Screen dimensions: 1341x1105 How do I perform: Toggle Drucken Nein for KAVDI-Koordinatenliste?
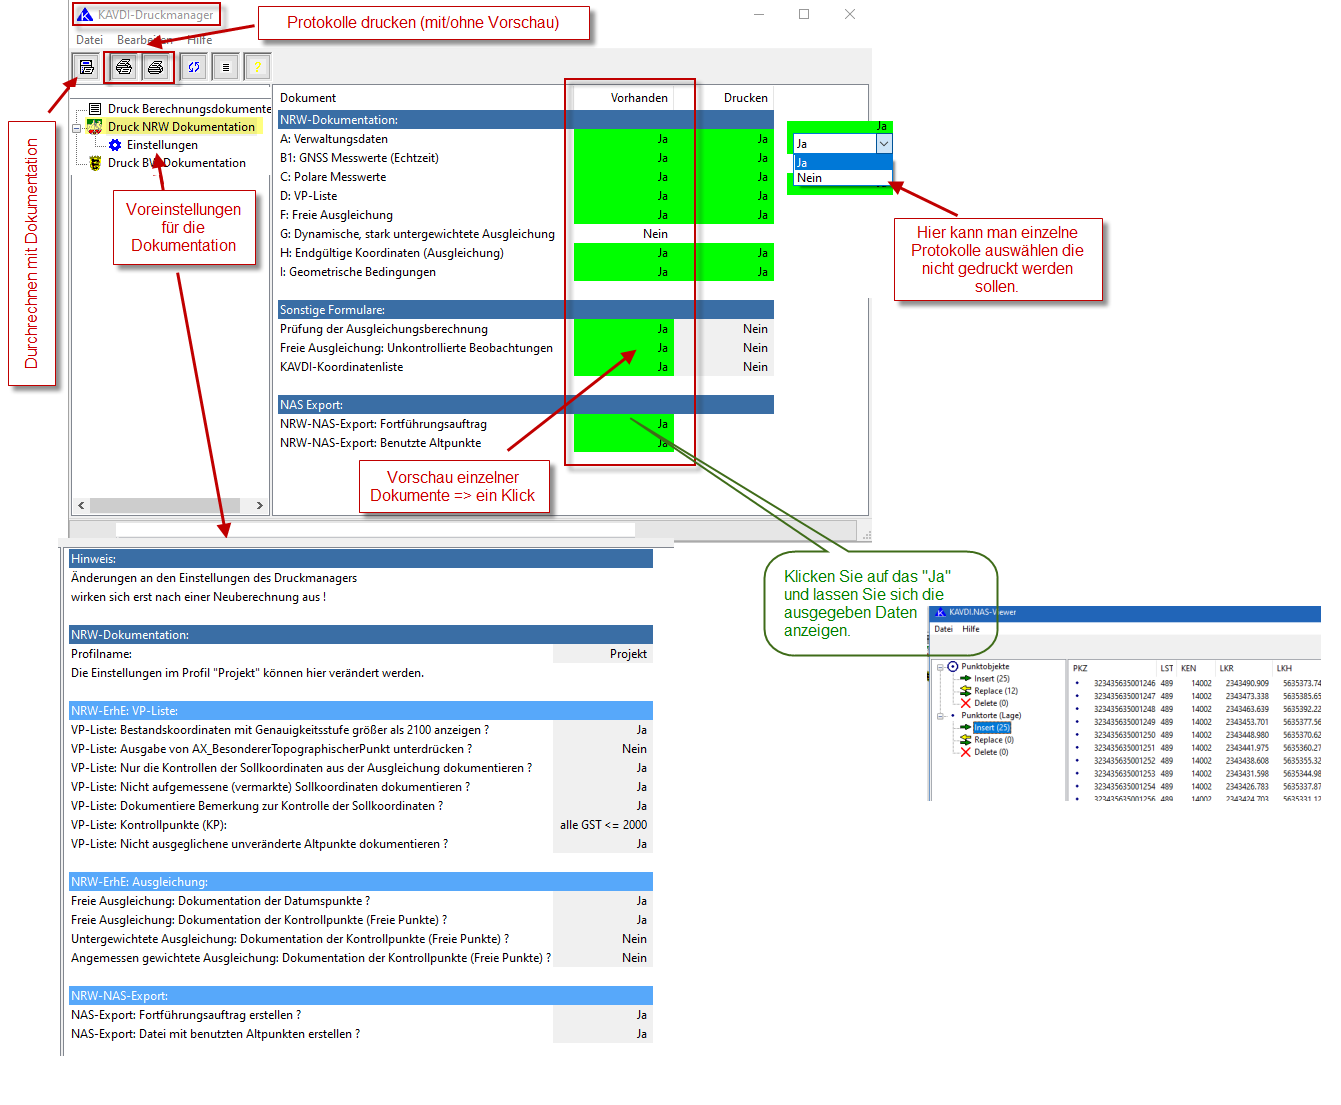[x=755, y=367]
